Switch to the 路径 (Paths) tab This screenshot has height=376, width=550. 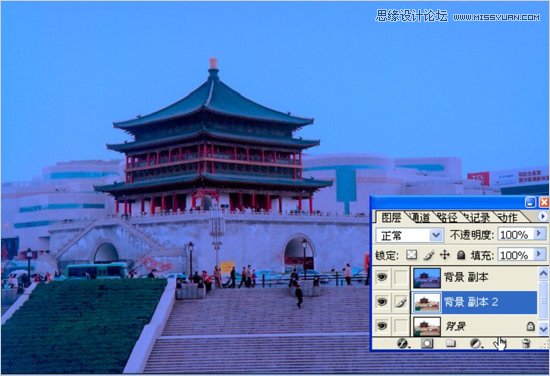[x=447, y=218]
